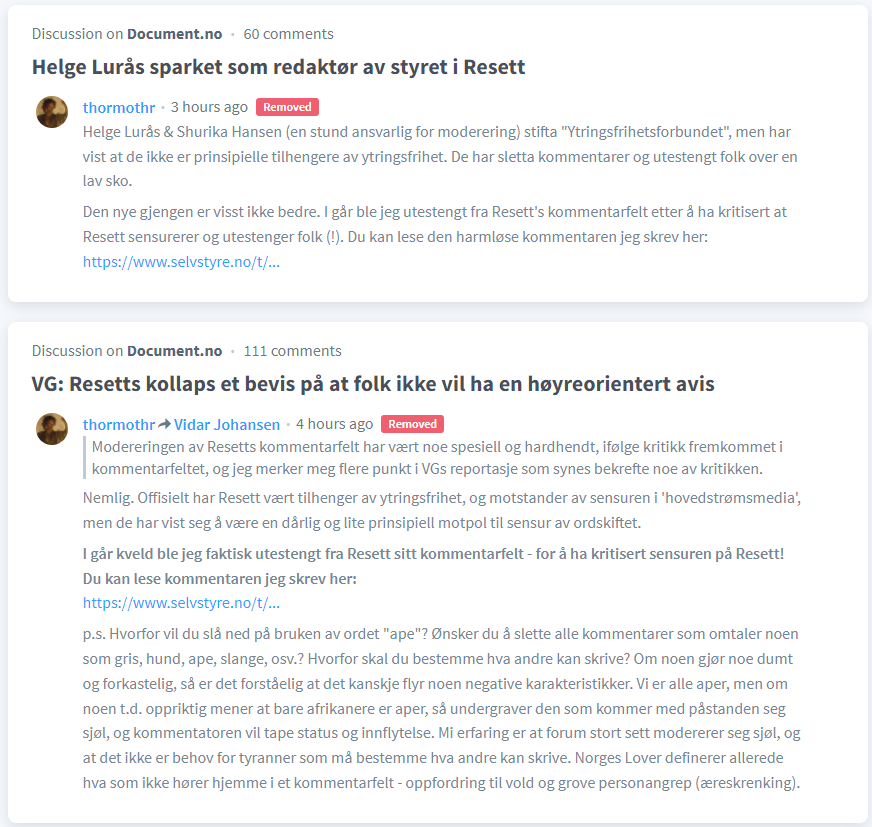Click the paragraph starting "p.s. Hvorfor vil du"
Image resolution: width=872 pixels, height=827 pixels.
pyautogui.click(x=440, y=708)
